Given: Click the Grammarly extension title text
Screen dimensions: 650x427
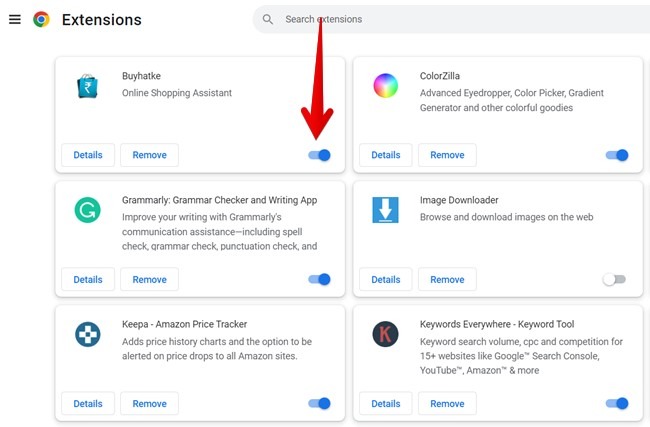Looking at the screenshot, I should (219, 200).
